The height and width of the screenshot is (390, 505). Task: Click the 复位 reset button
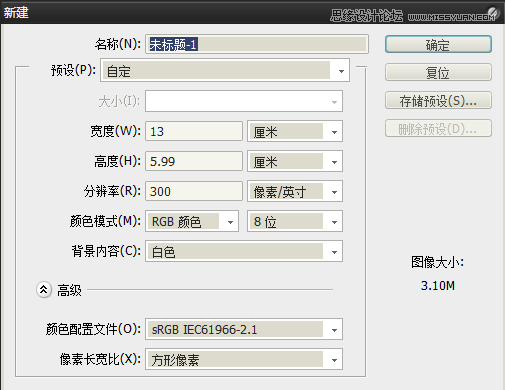[x=438, y=72]
